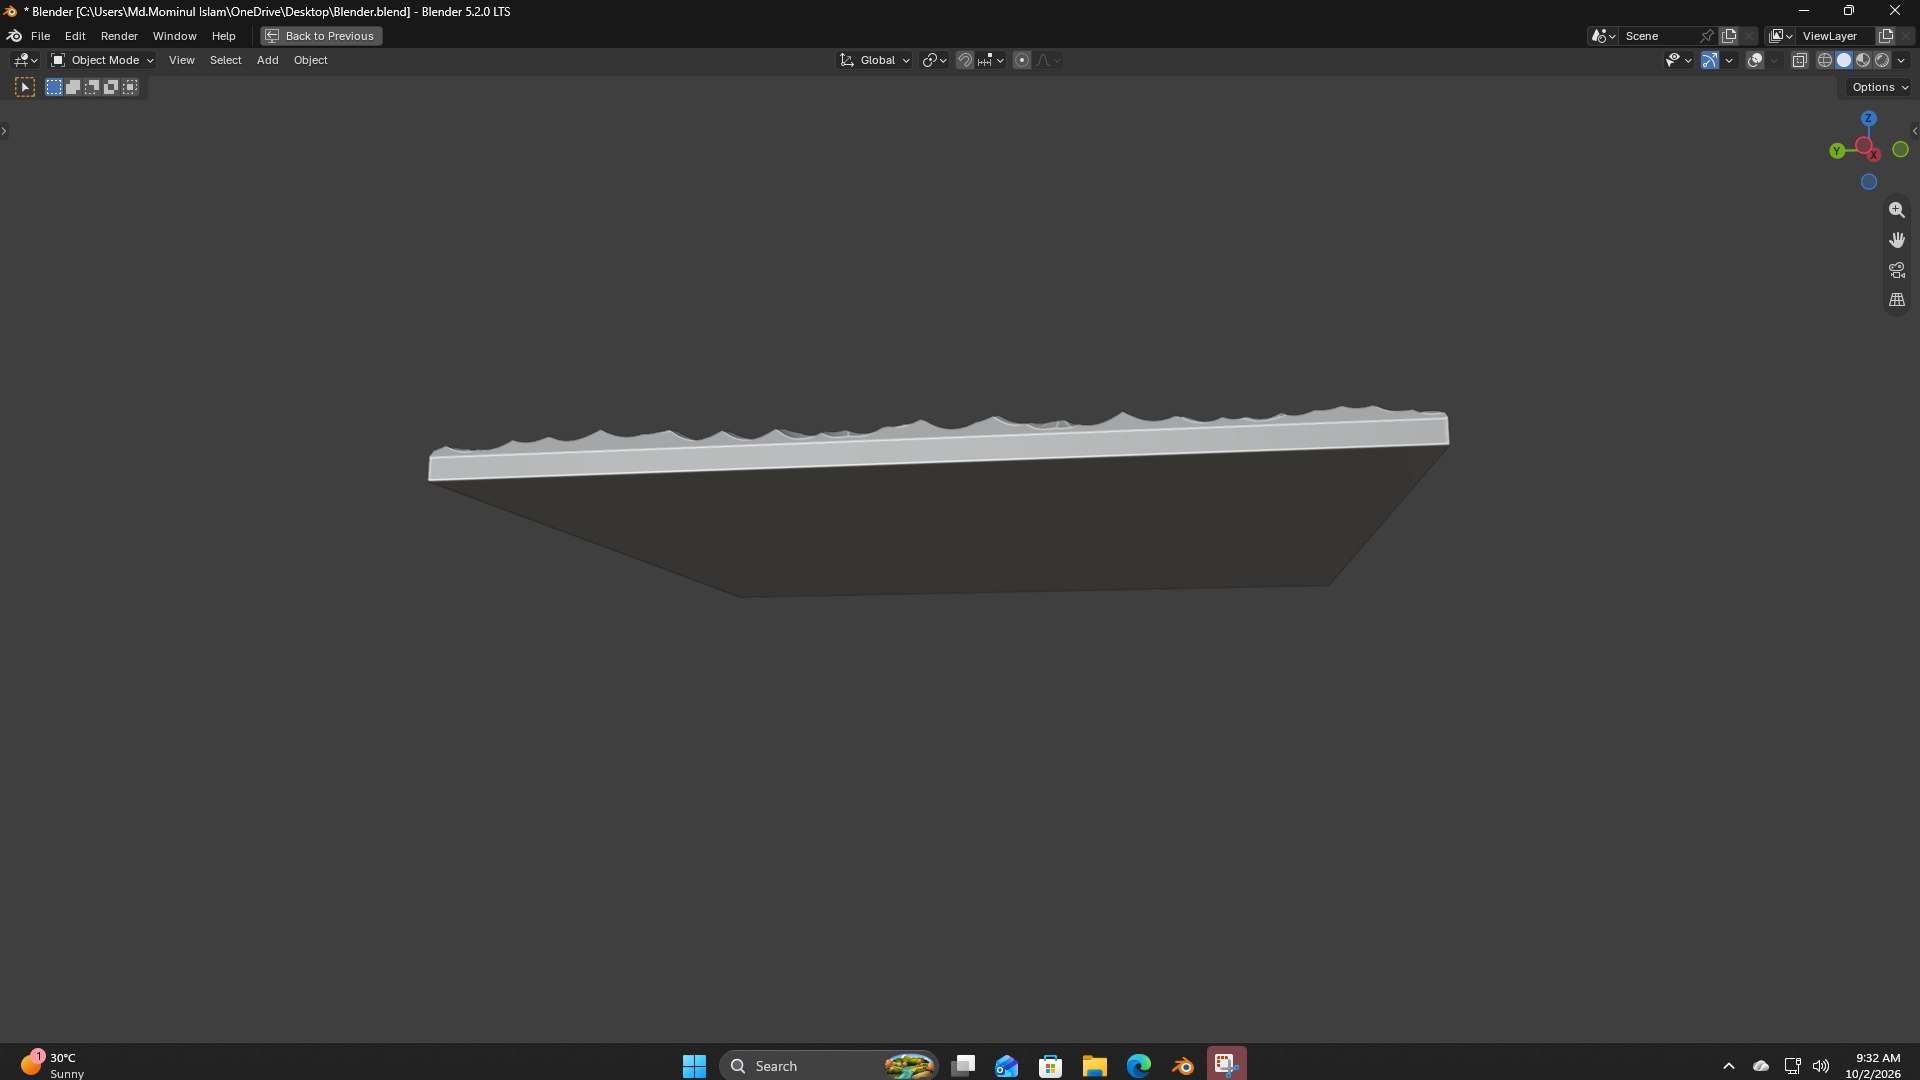Click the Back to Previous button

pyautogui.click(x=321, y=36)
